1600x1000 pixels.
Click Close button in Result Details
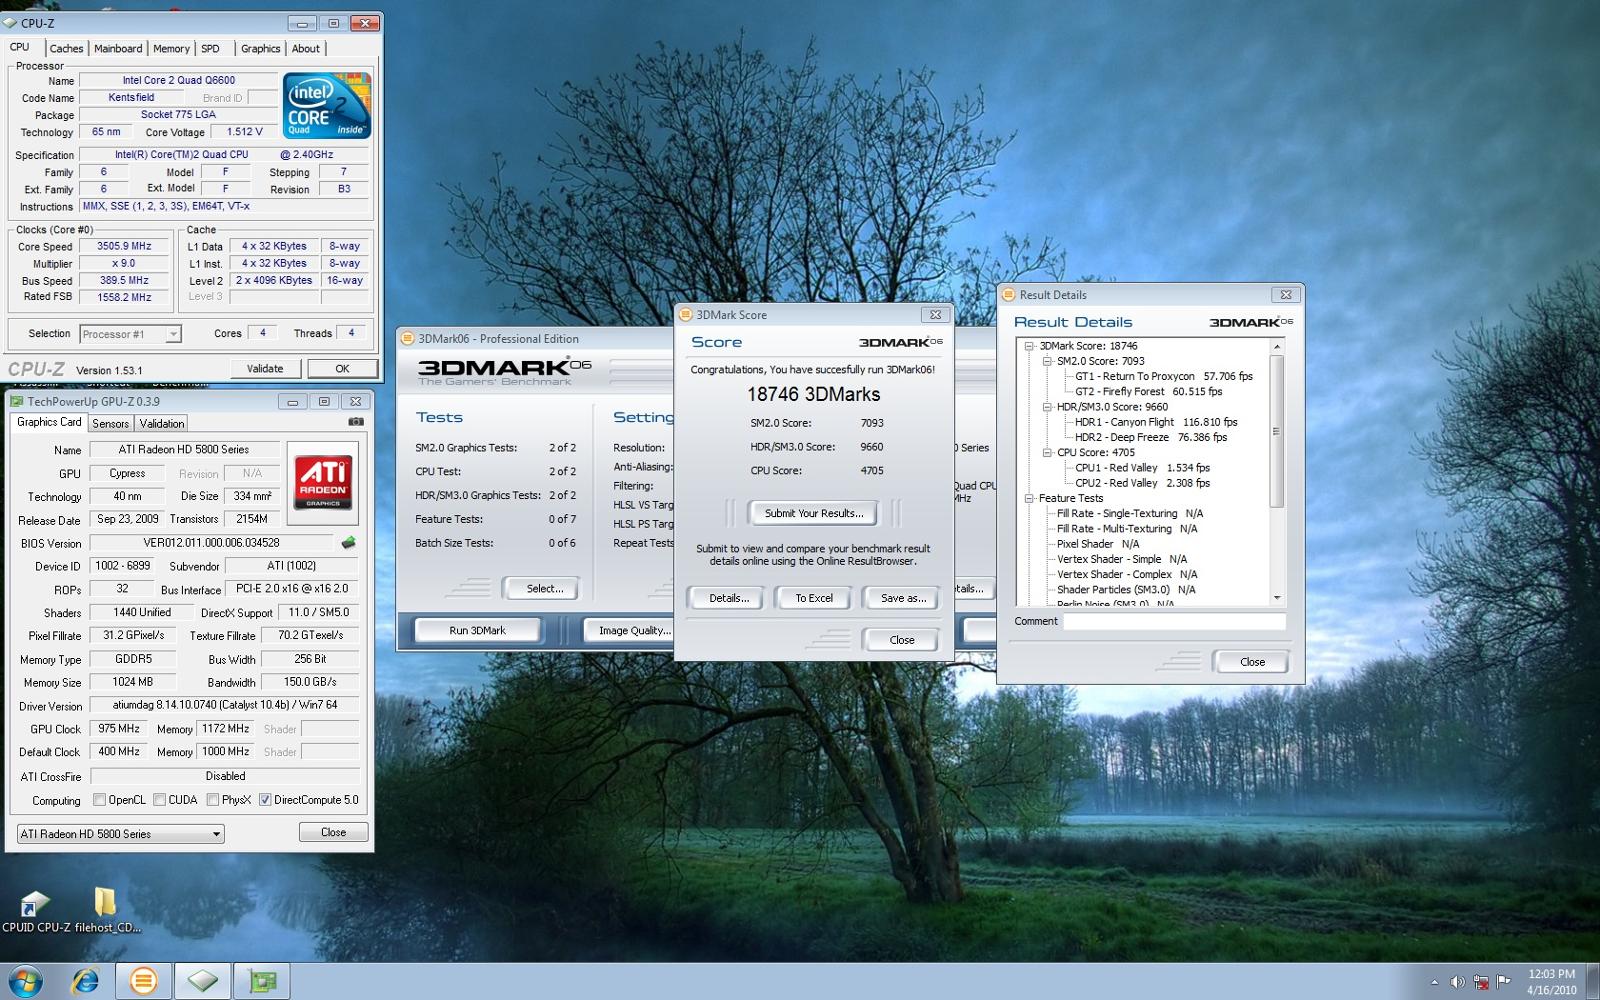1252,662
